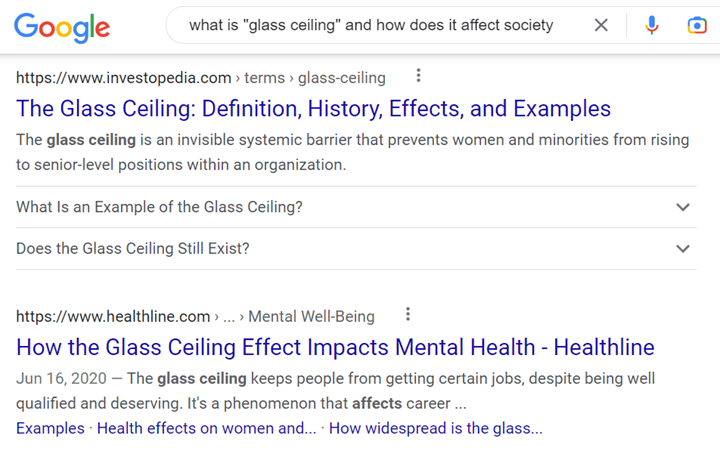
Task: Expand 'What Is an Example of the Glass Ceiling?' text
Action: 159,207
